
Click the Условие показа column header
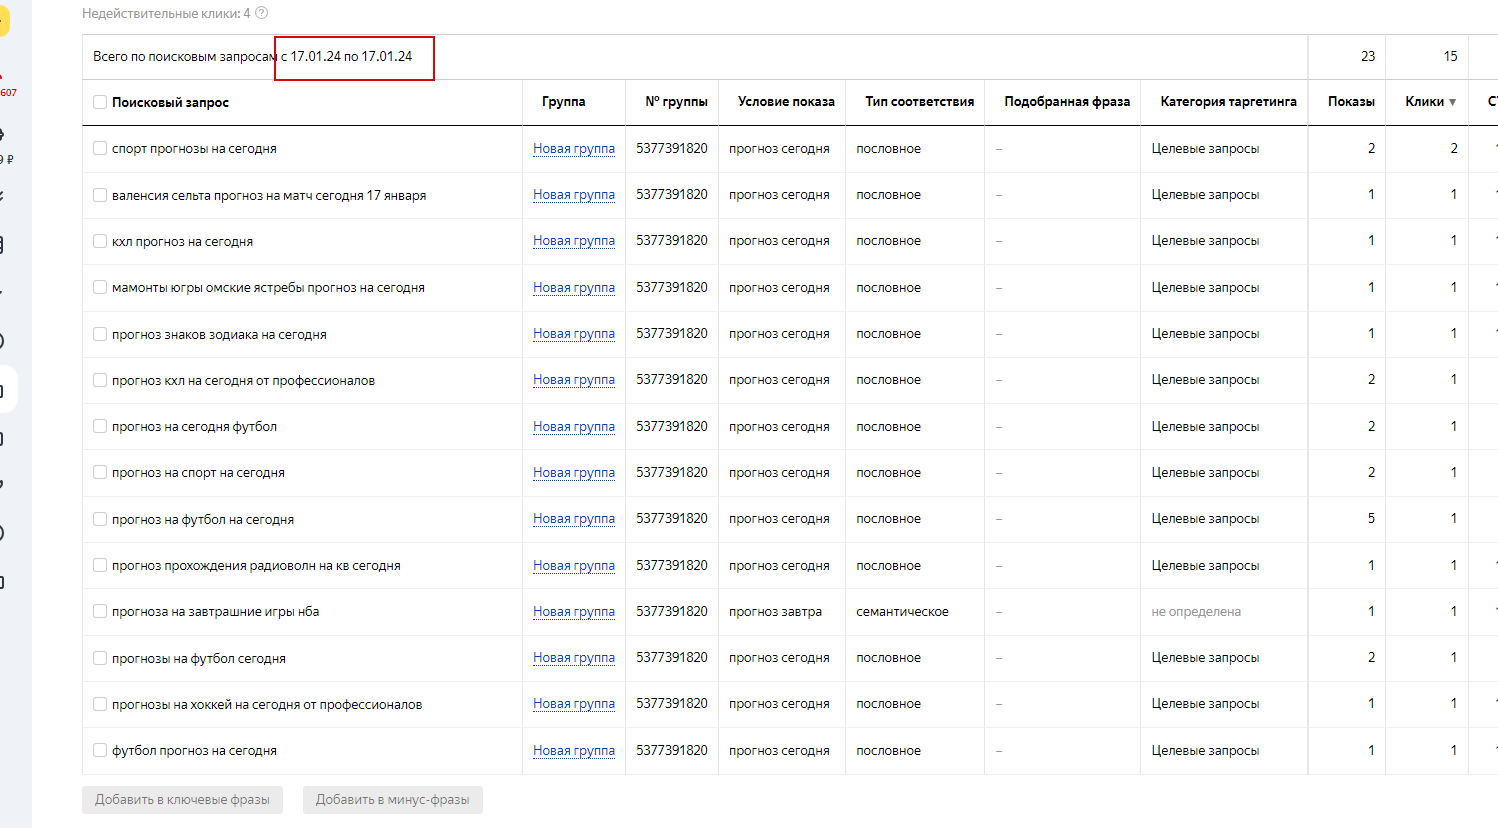[x=785, y=102]
